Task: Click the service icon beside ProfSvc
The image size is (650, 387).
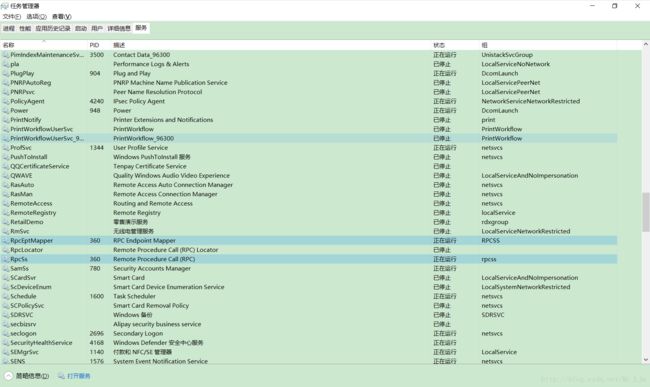Action: (5, 148)
